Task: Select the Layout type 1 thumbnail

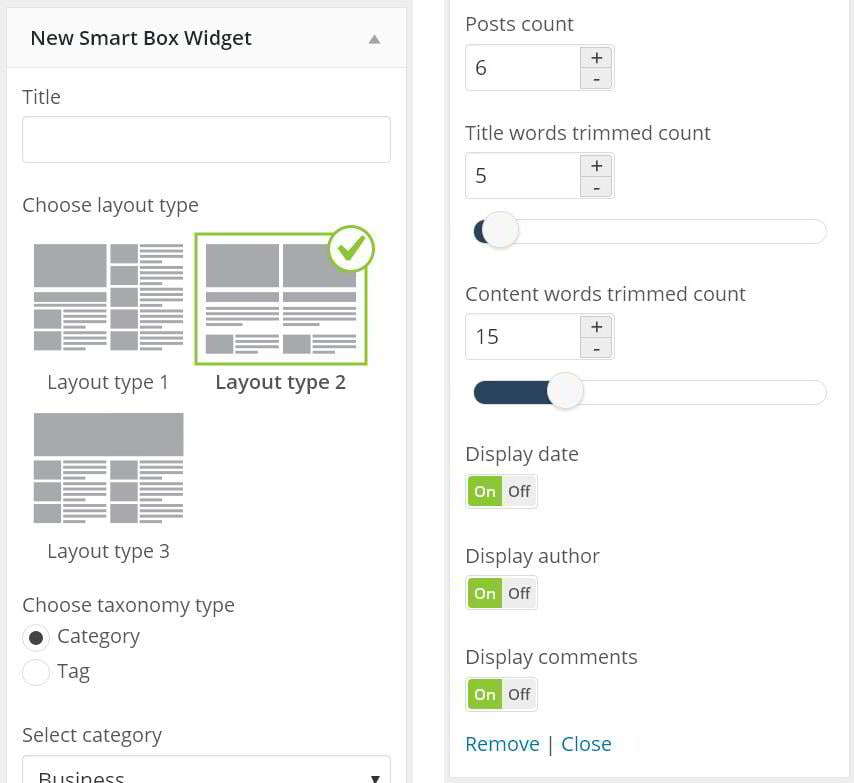Action: click(108, 298)
